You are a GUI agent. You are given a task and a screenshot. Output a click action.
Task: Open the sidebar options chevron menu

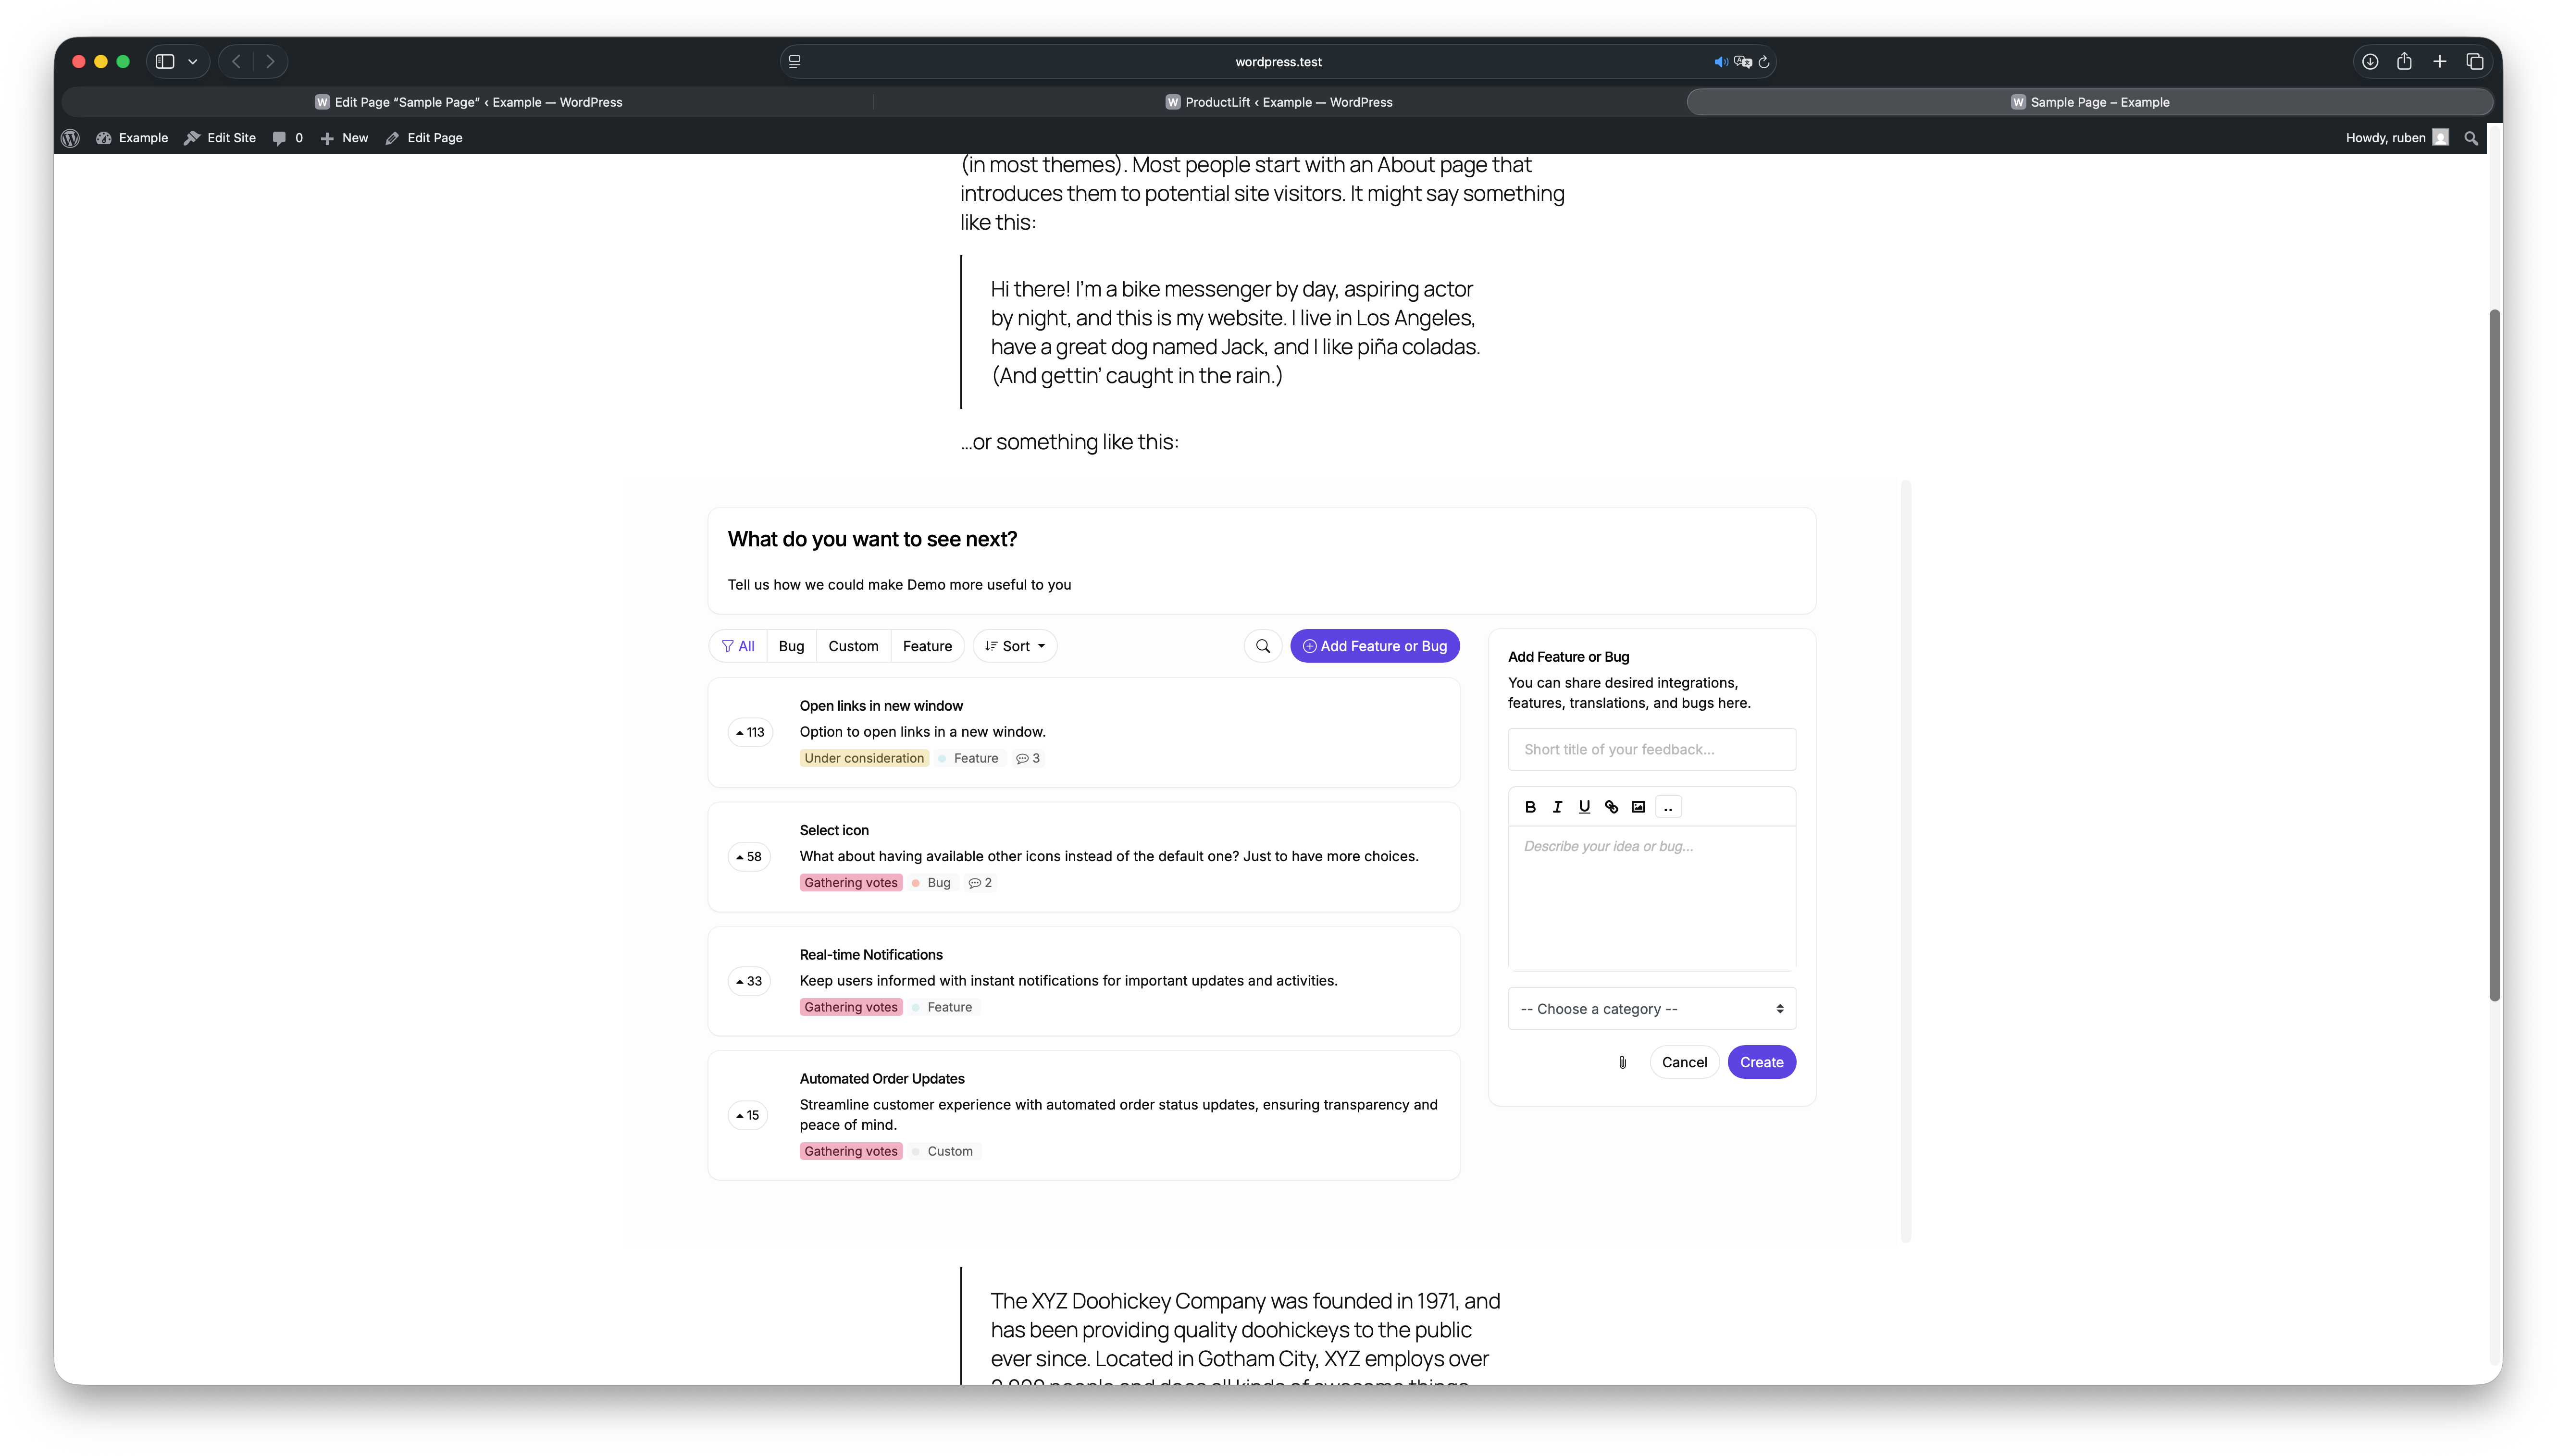(x=193, y=62)
